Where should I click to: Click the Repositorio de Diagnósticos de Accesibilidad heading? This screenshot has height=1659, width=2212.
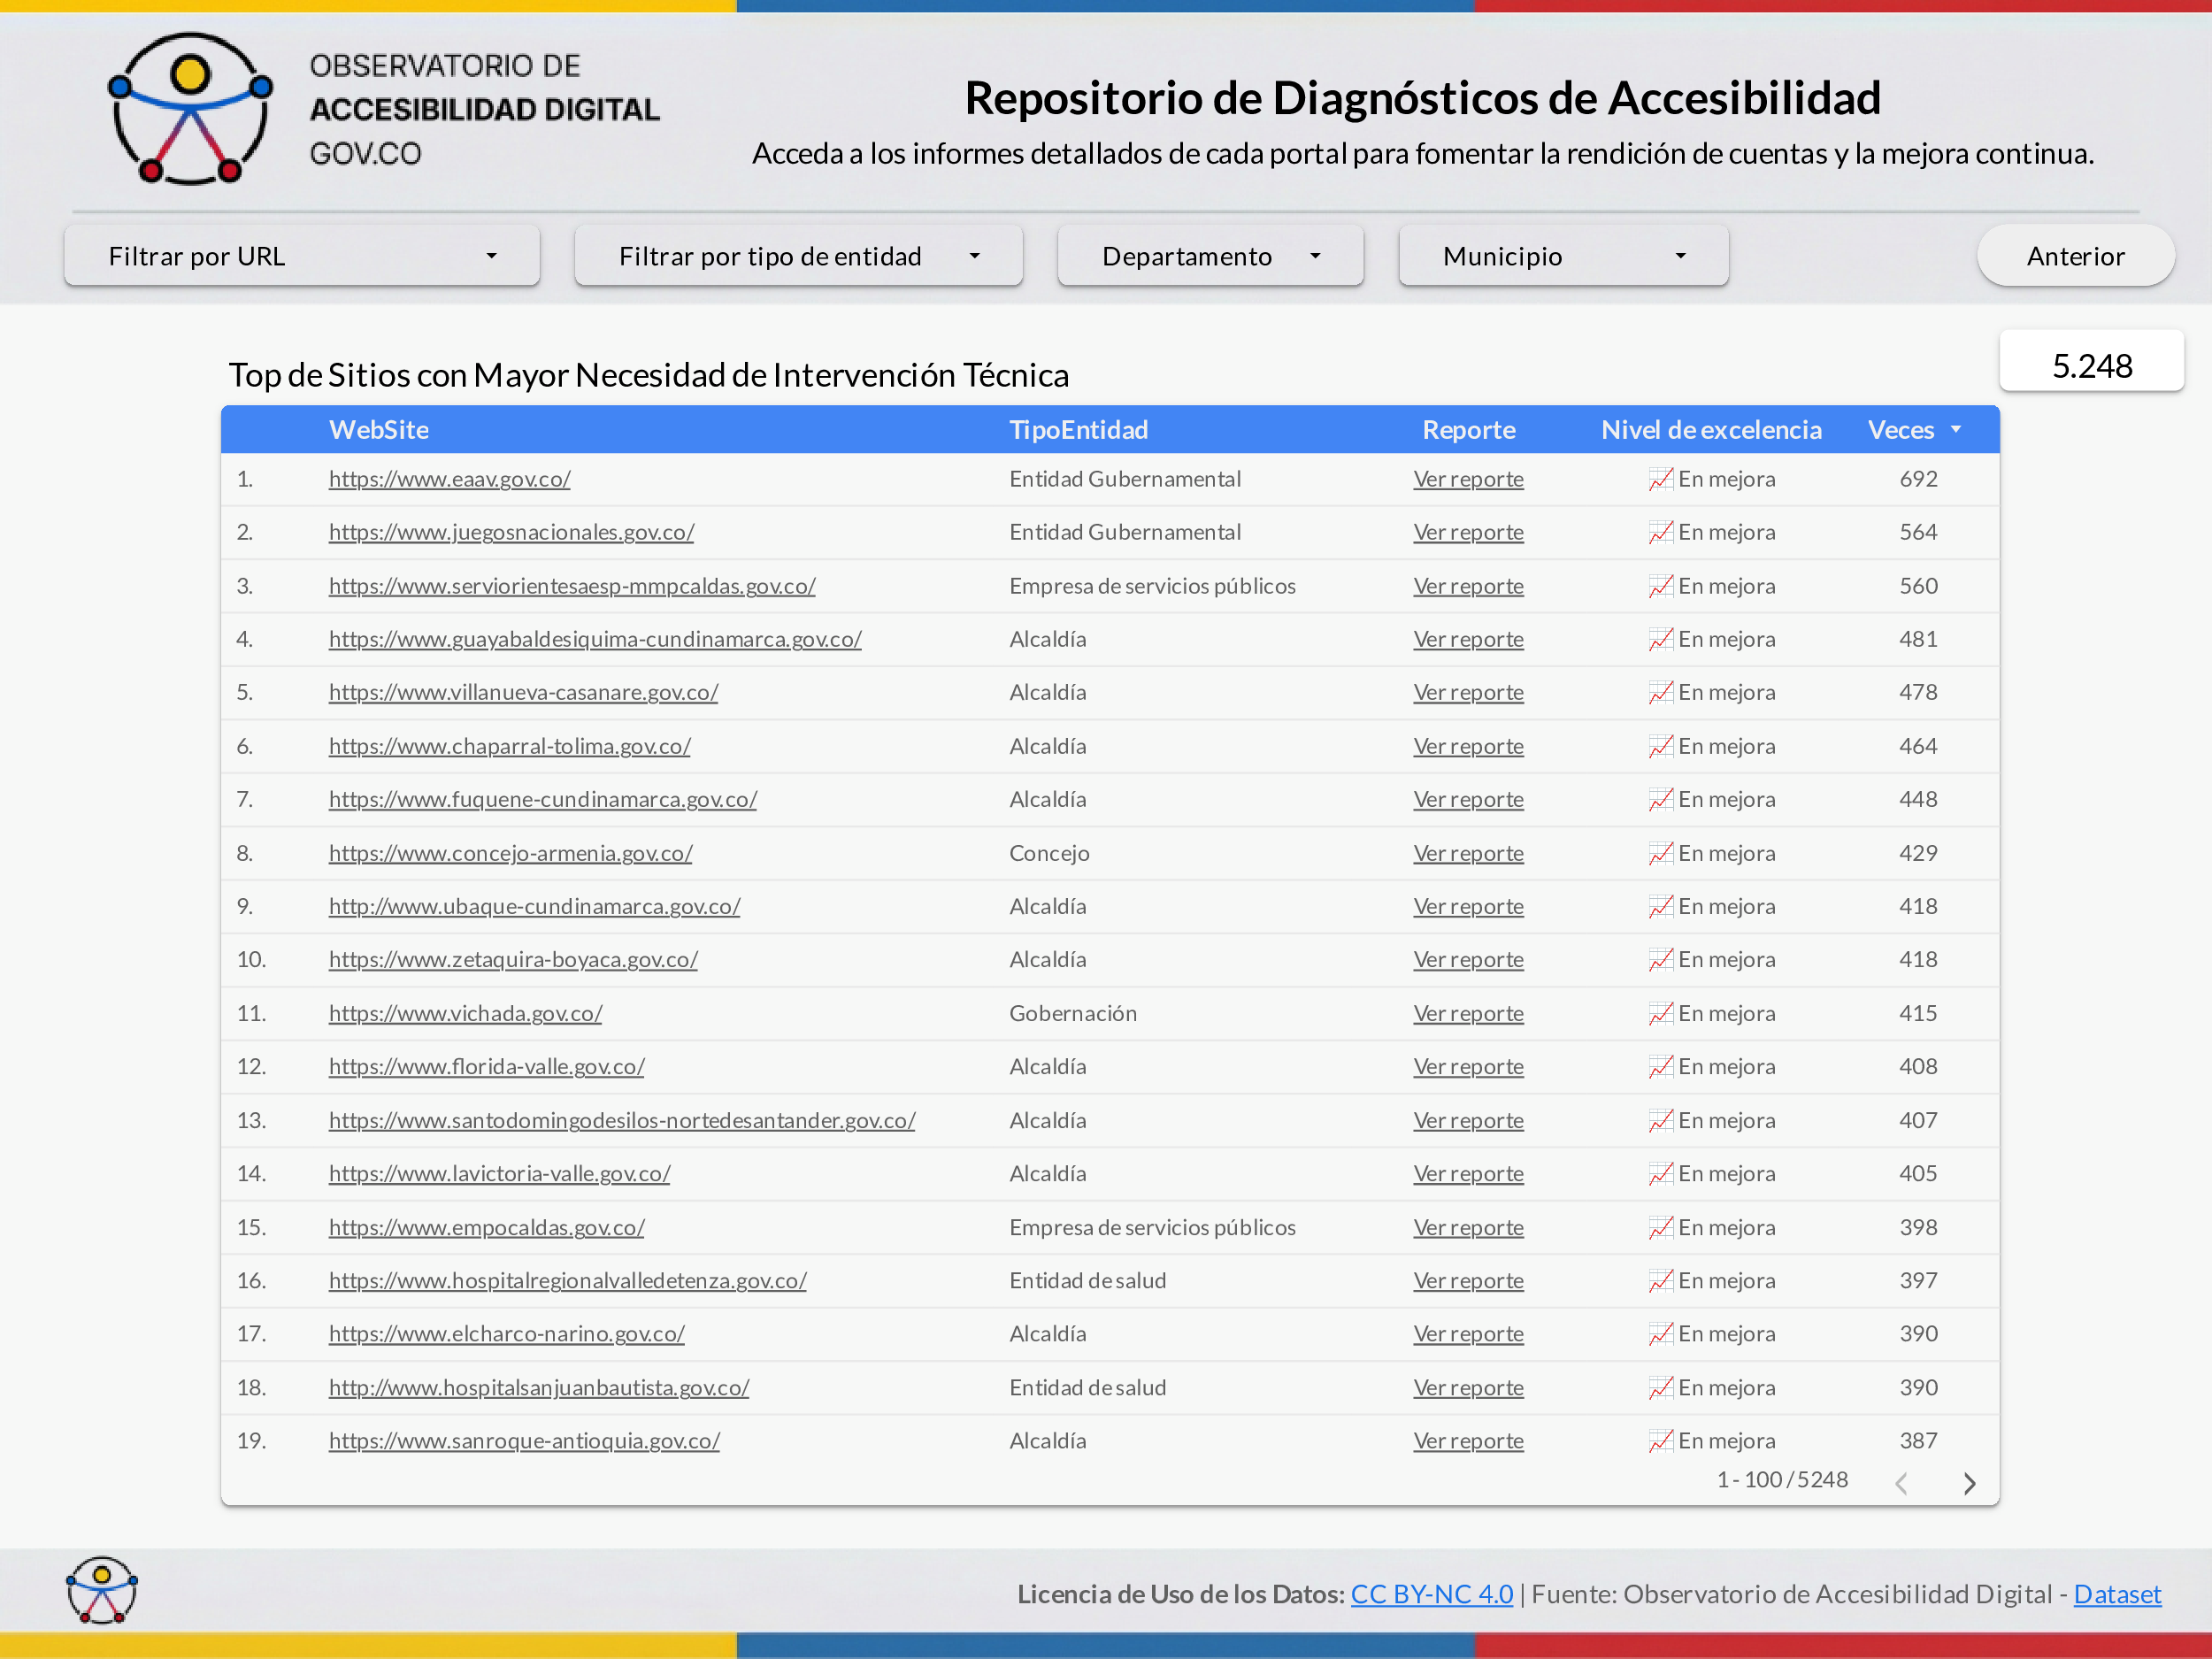tap(1422, 98)
